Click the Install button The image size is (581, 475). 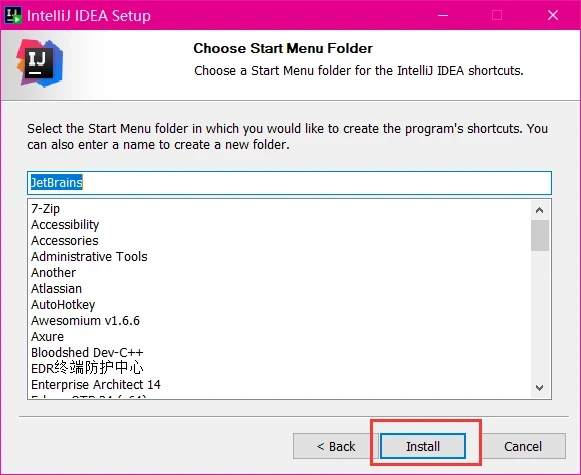click(x=423, y=446)
